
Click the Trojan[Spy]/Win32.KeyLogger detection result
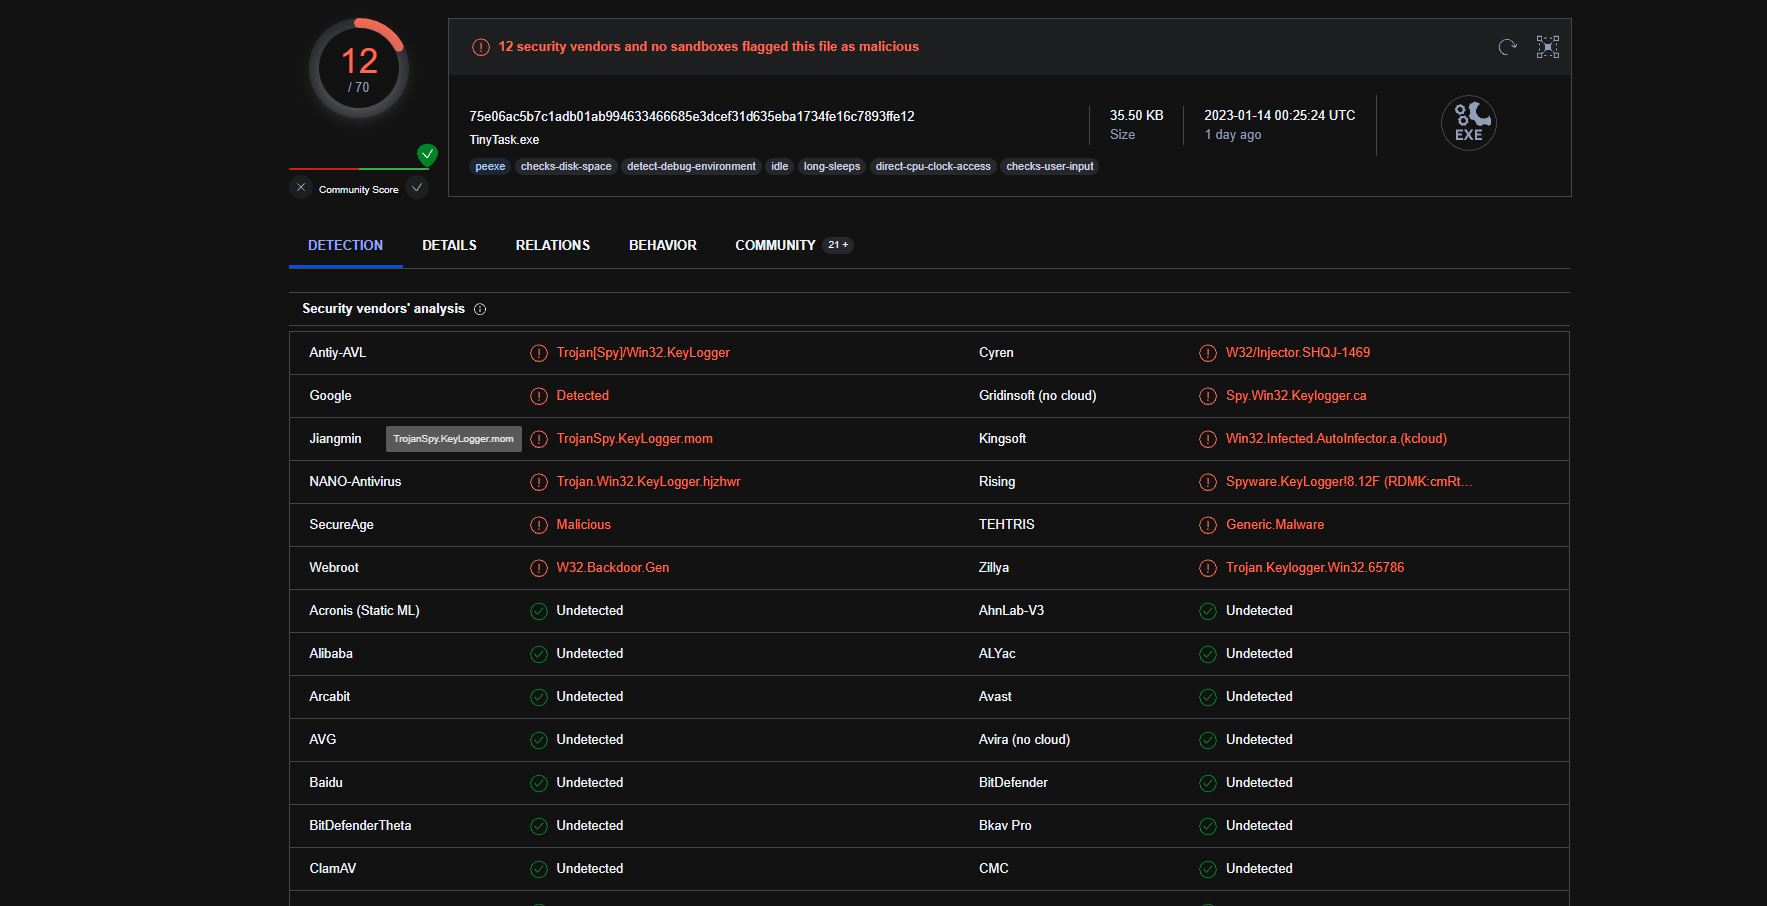pos(643,353)
